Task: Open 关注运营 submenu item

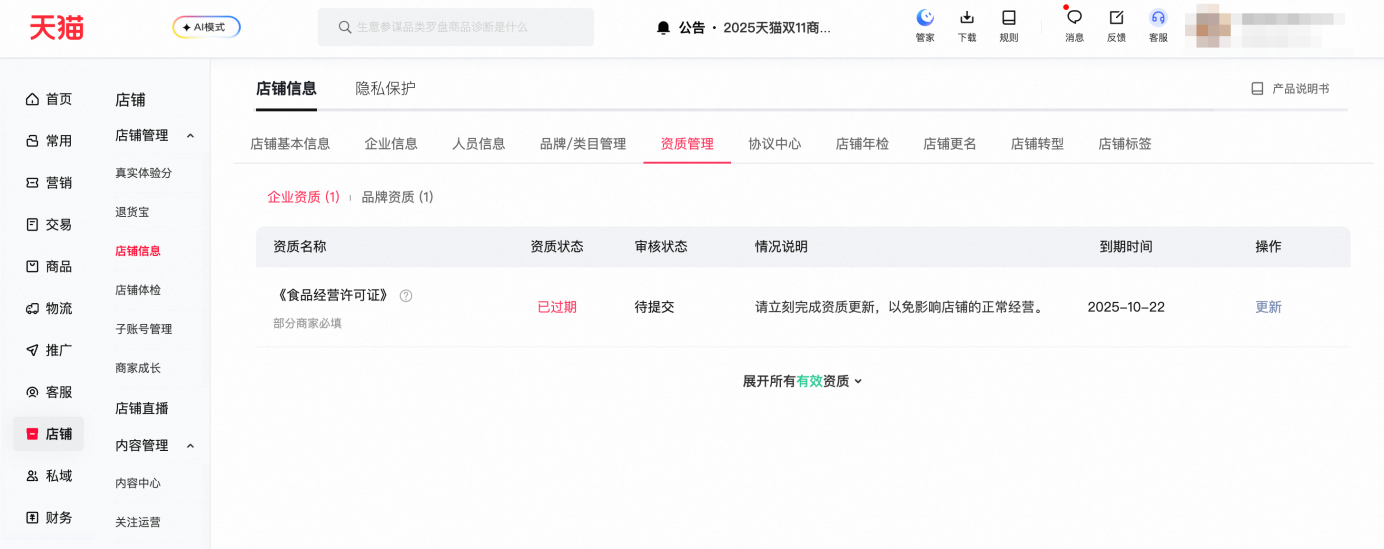Action: [x=138, y=522]
